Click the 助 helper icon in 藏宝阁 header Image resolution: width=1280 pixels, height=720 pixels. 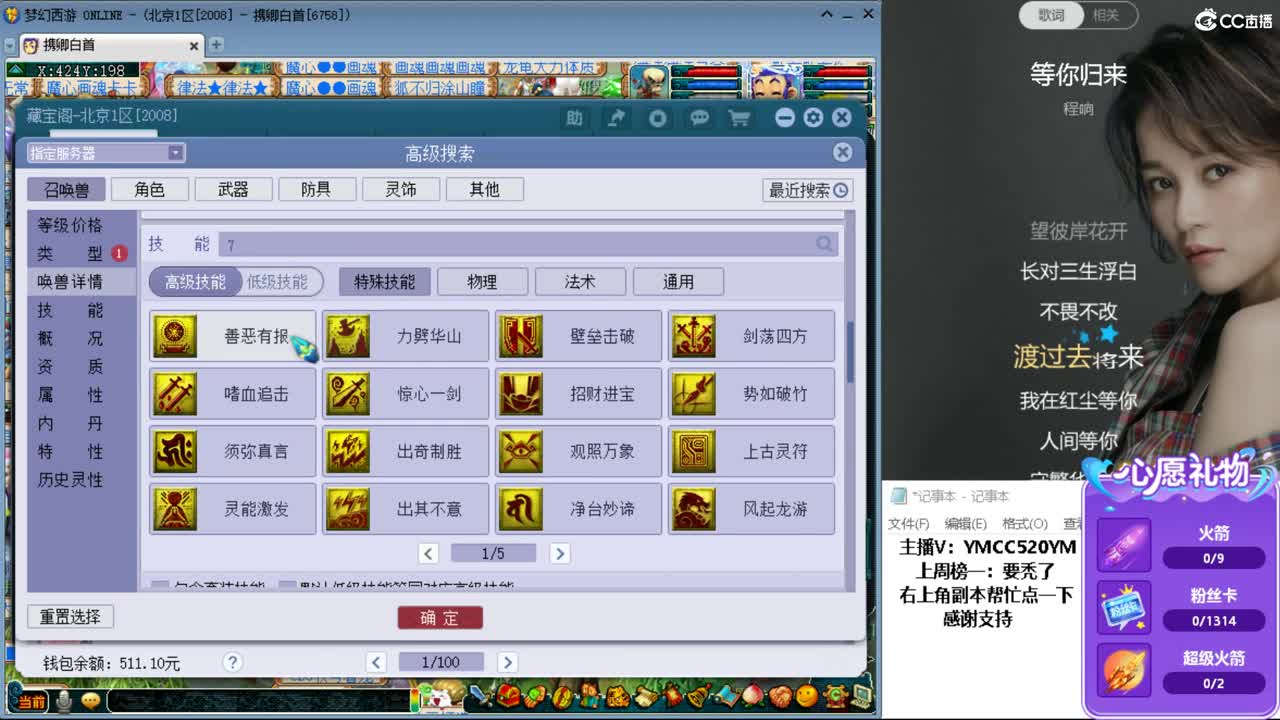pyautogui.click(x=574, y=118)
